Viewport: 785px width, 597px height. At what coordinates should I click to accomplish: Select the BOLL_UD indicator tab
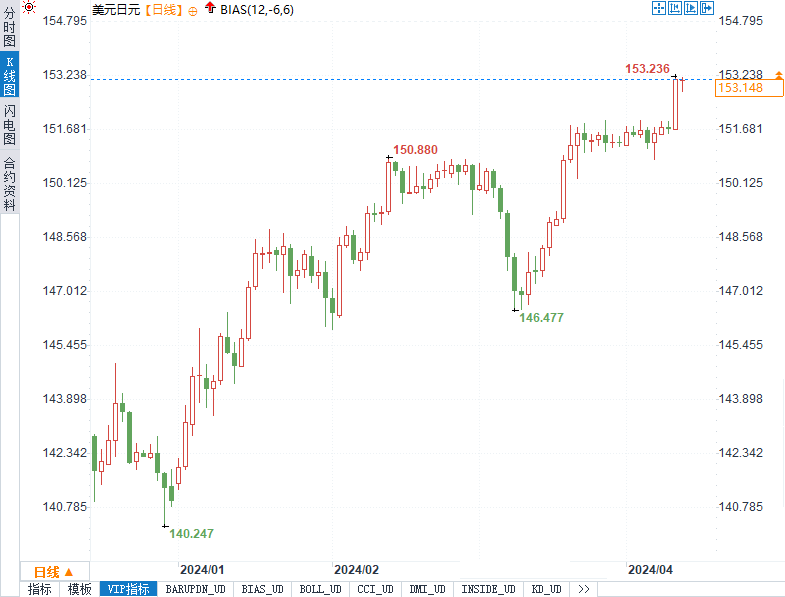point(321,589)
